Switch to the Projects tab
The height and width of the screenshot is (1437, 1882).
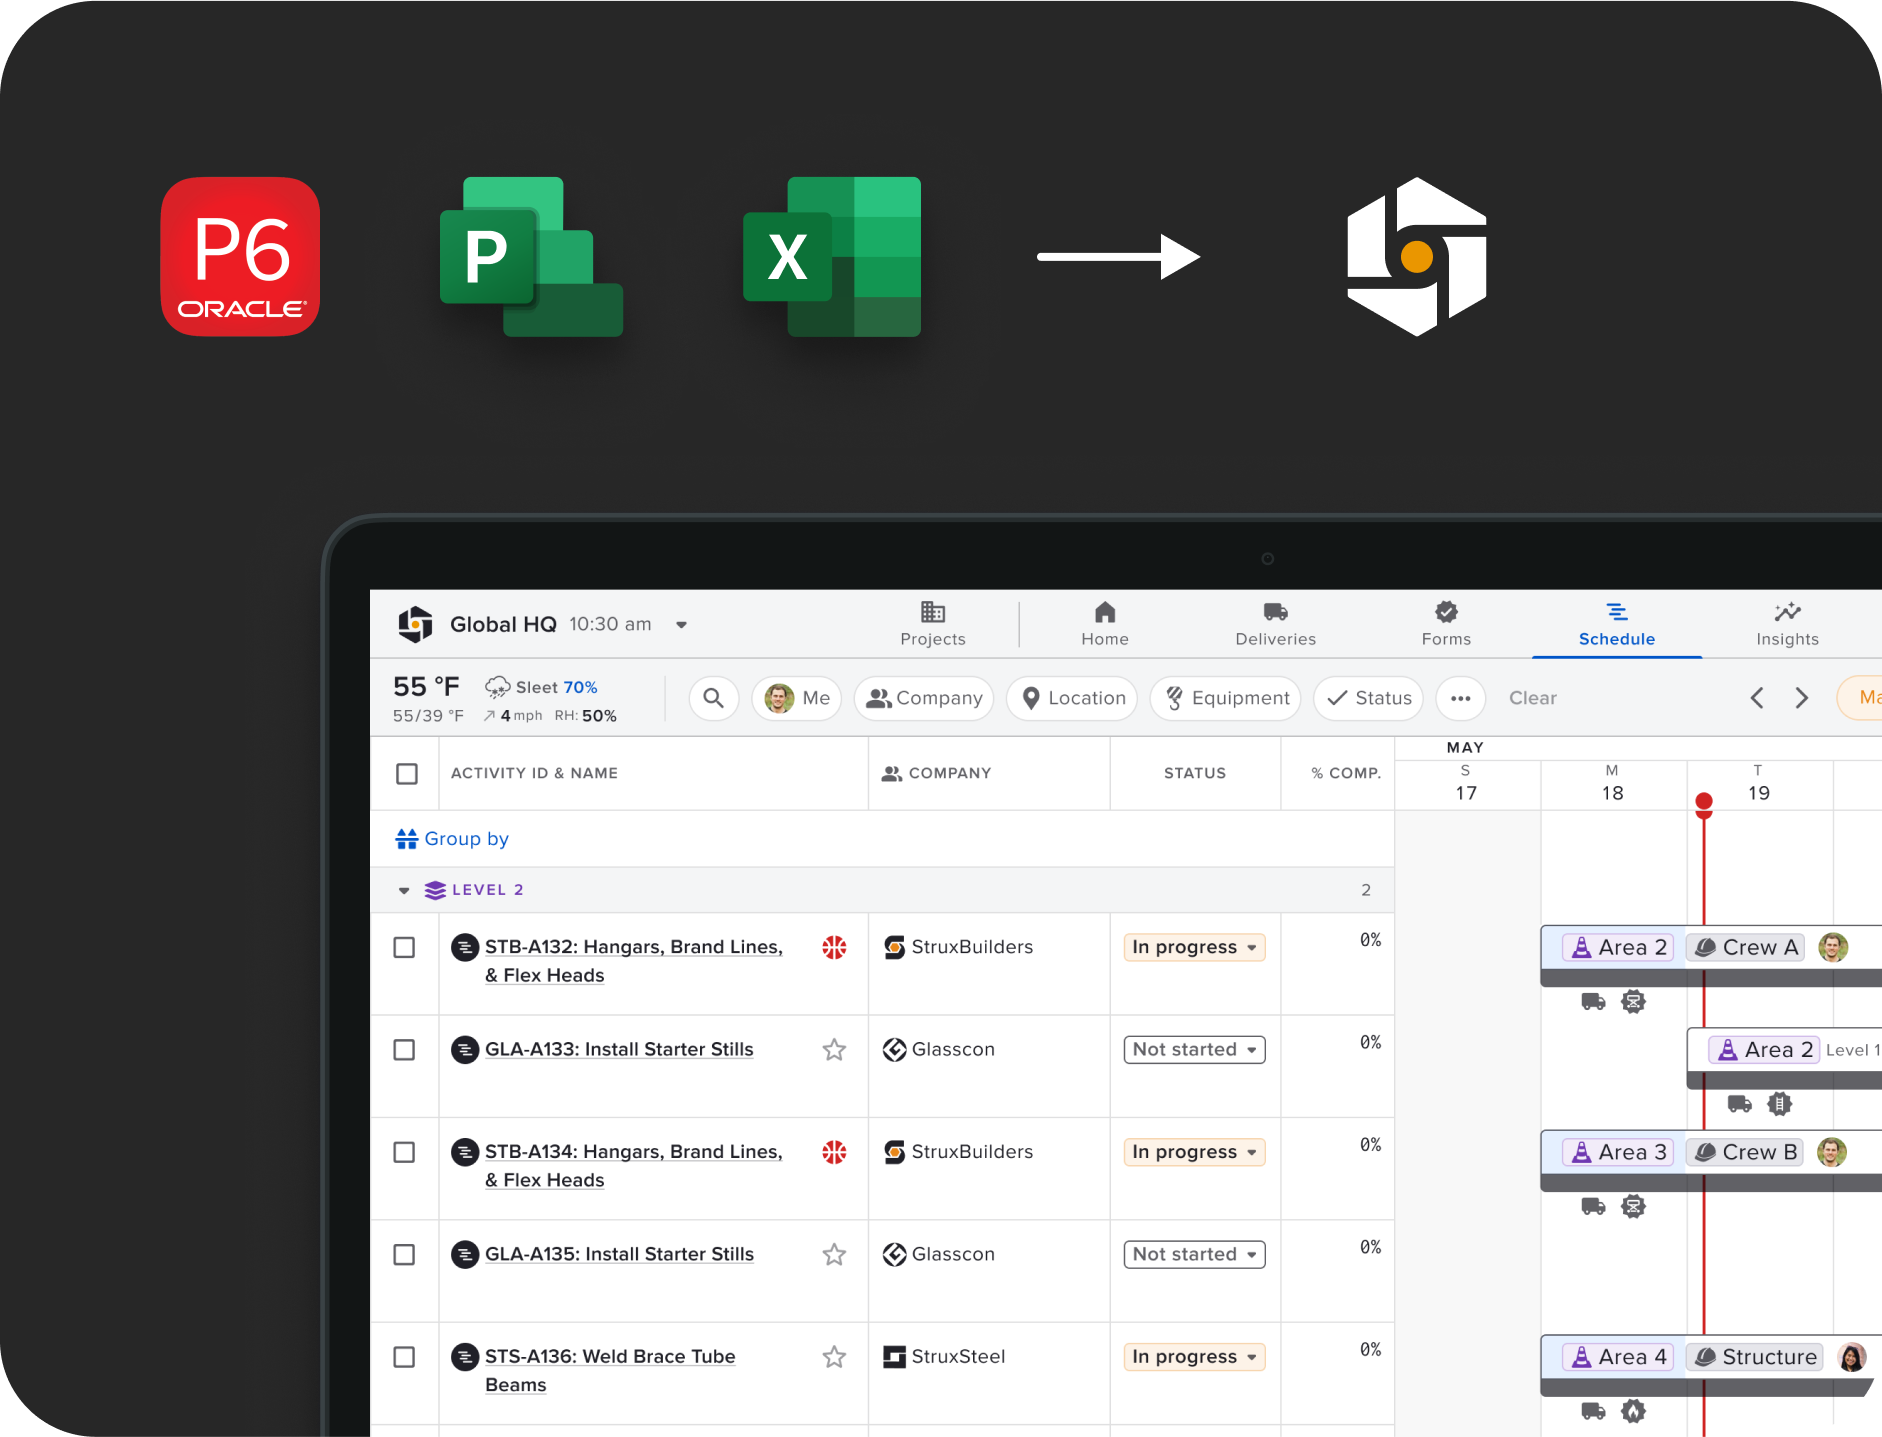[933, 624]
